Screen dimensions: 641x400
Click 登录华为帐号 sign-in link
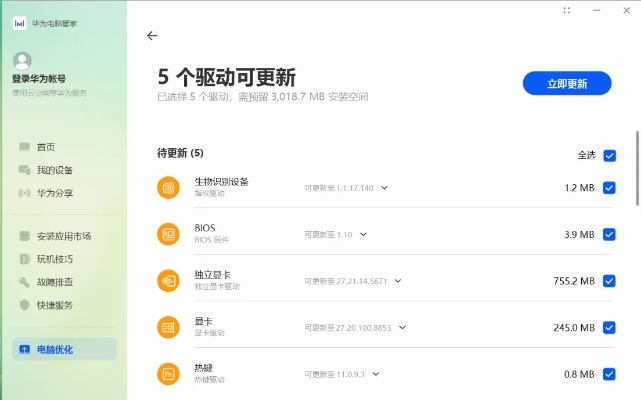41,79
